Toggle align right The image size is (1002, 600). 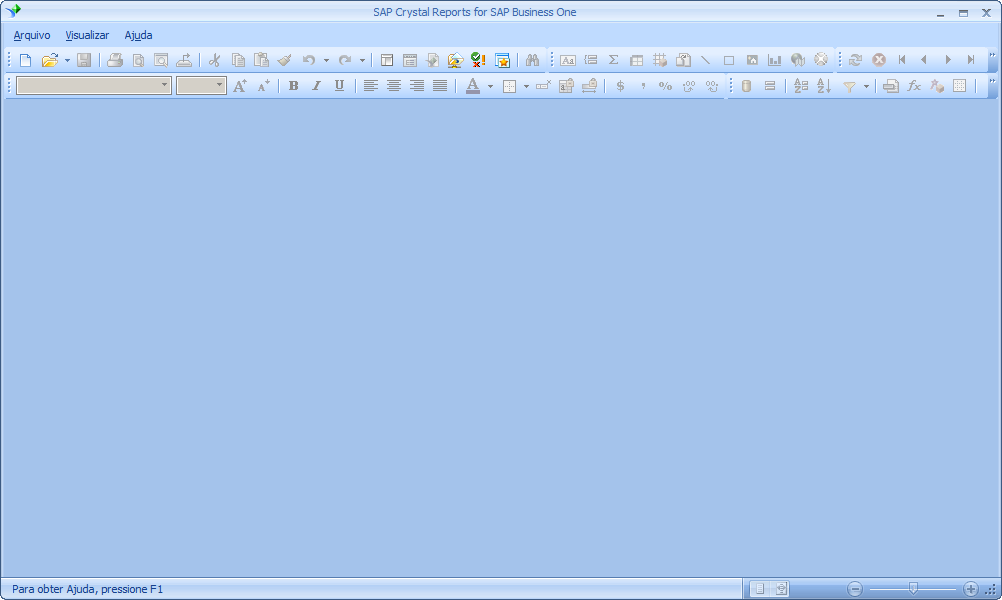(x=417, y=86)
